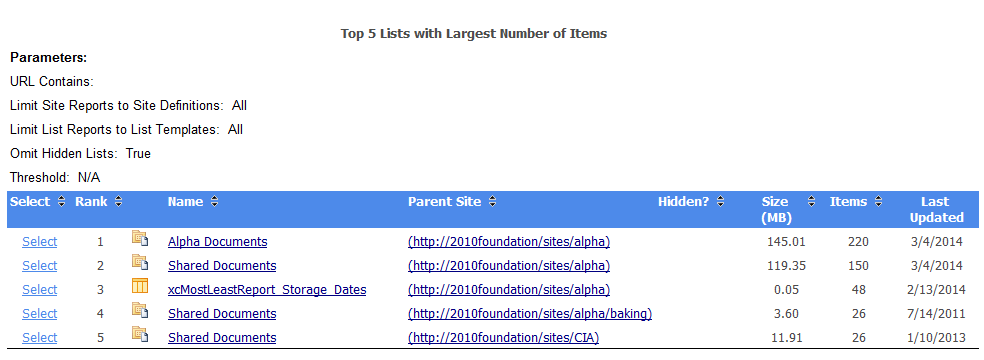
Task: Click Select link for rank 1 row
Action: pos(40,241)
